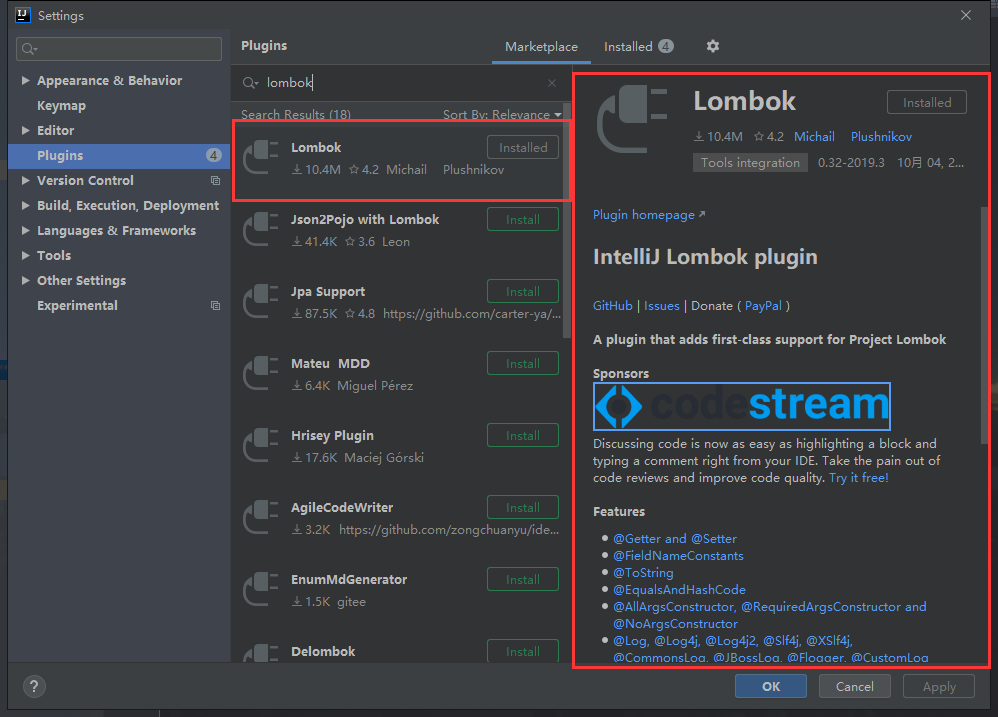Click Installed button in Lombok details header
Image resolution: width=998 pixels, height=717 pixels.
tap(927, 102)
